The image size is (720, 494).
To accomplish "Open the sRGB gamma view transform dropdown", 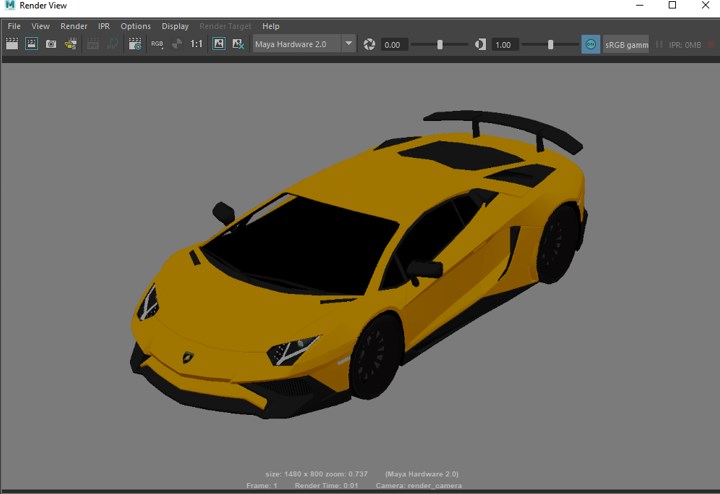I will pos(626,45).
